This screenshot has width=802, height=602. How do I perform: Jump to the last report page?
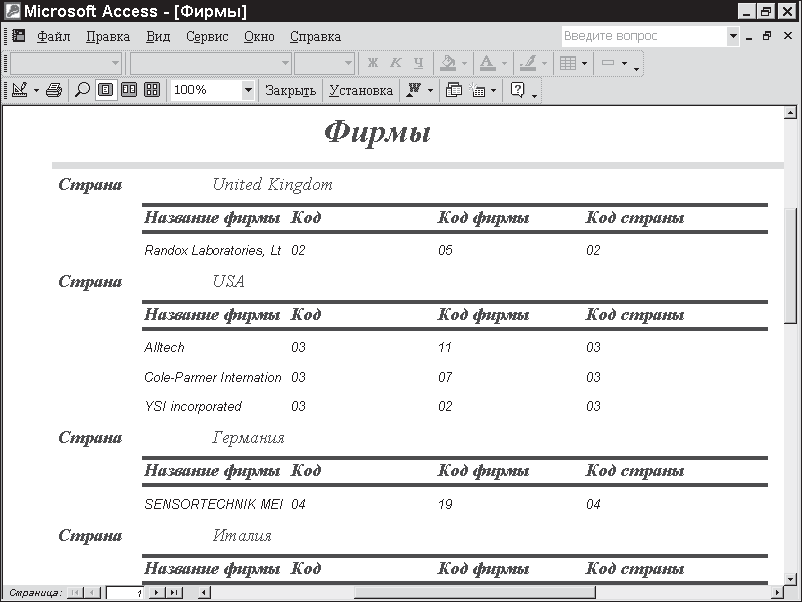(174, 593)
